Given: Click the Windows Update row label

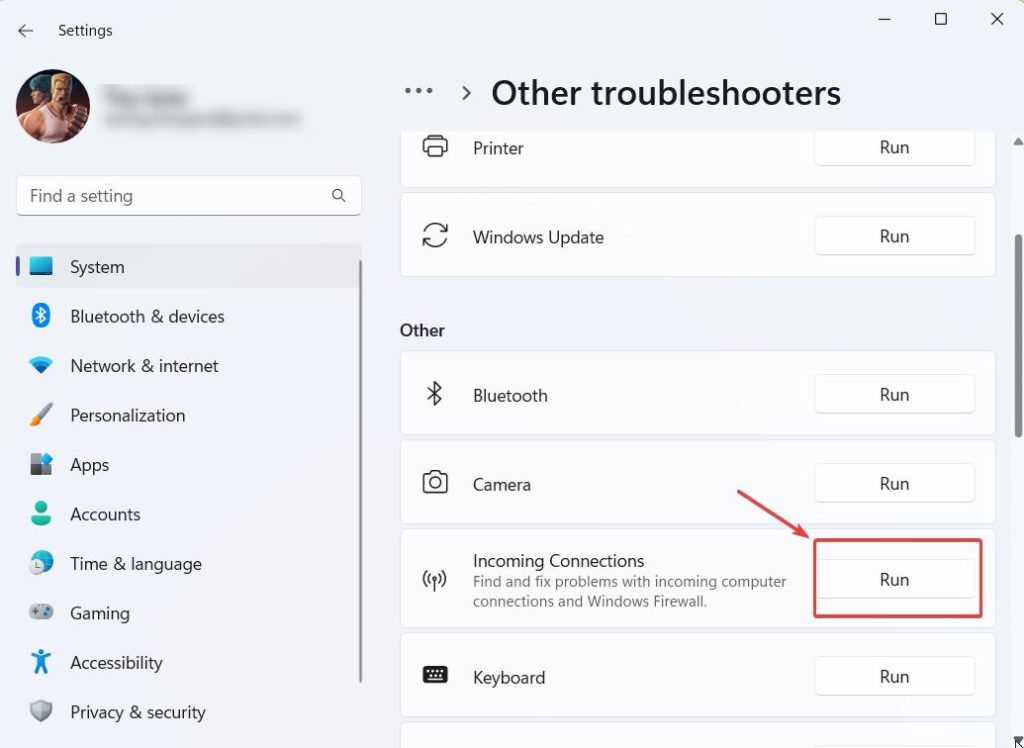Looking at the screenshot, I should click(538, 236).
